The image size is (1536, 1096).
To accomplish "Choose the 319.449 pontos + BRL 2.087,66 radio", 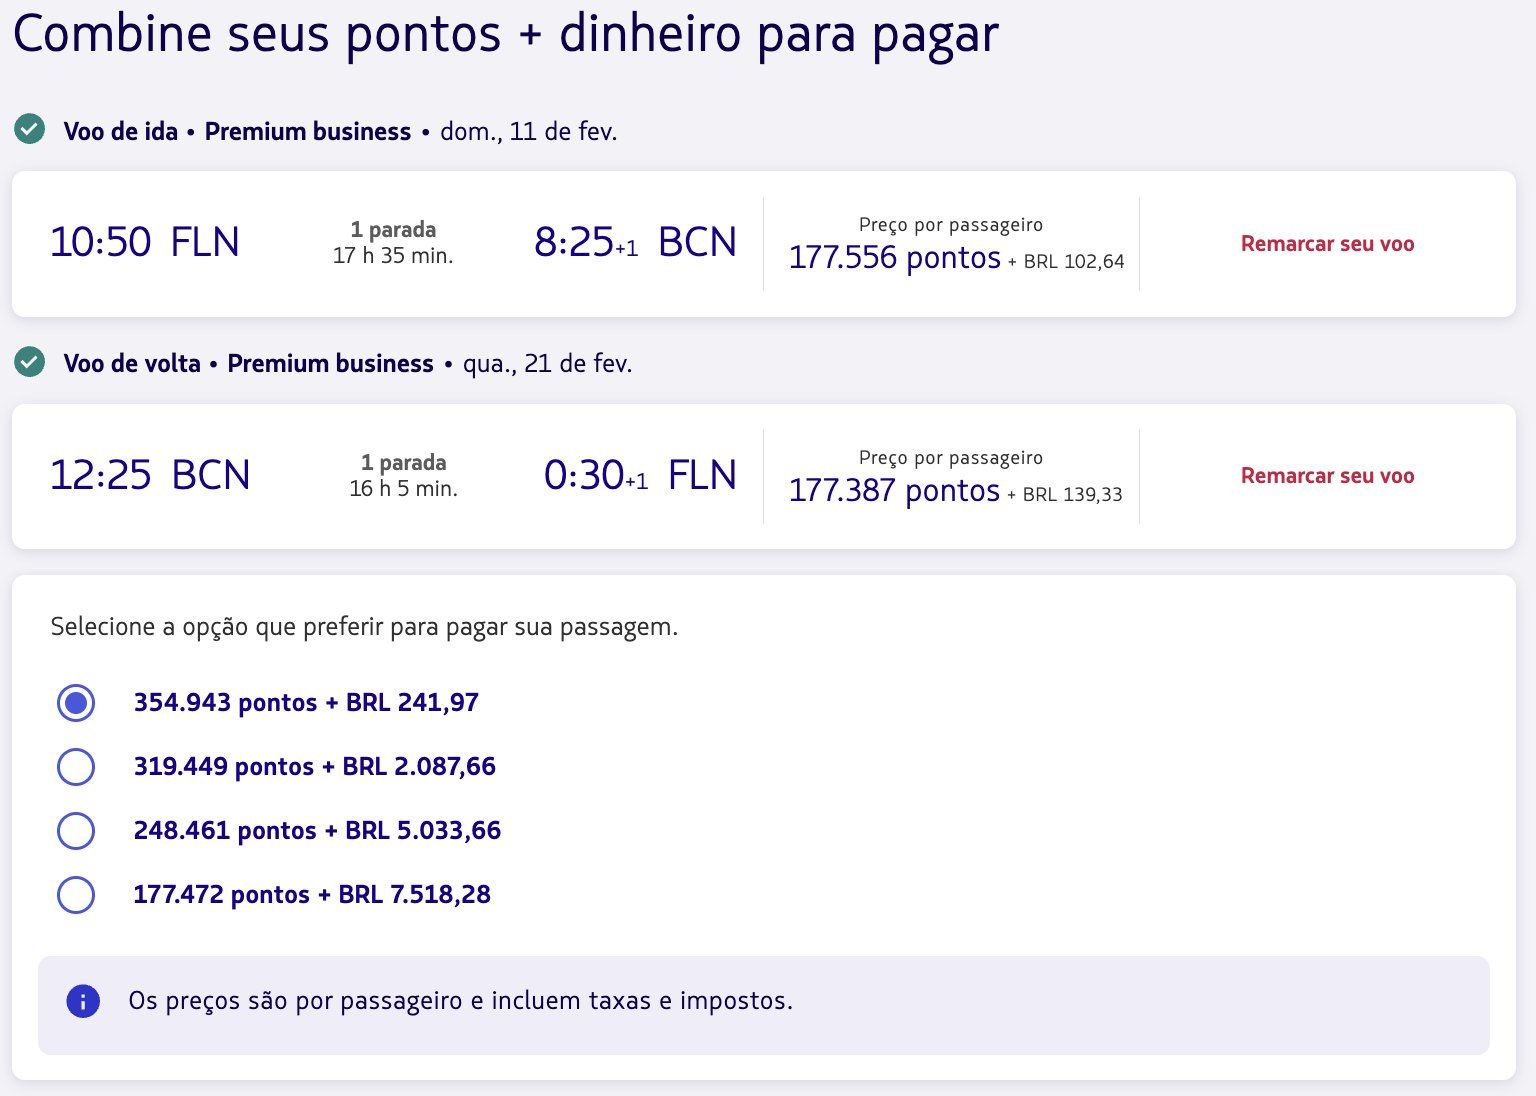I will point(76,767).
